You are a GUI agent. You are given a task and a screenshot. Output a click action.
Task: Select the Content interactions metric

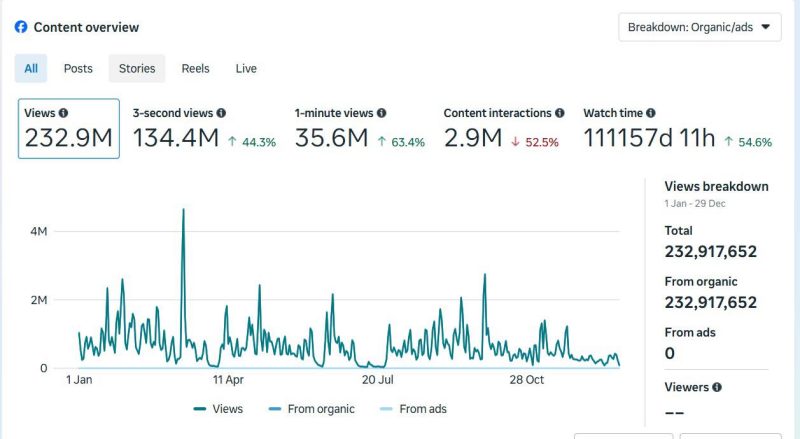(x=503, y=129)
